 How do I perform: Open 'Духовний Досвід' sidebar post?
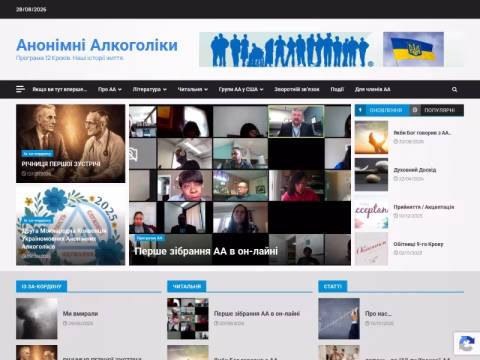pos(415,170)
